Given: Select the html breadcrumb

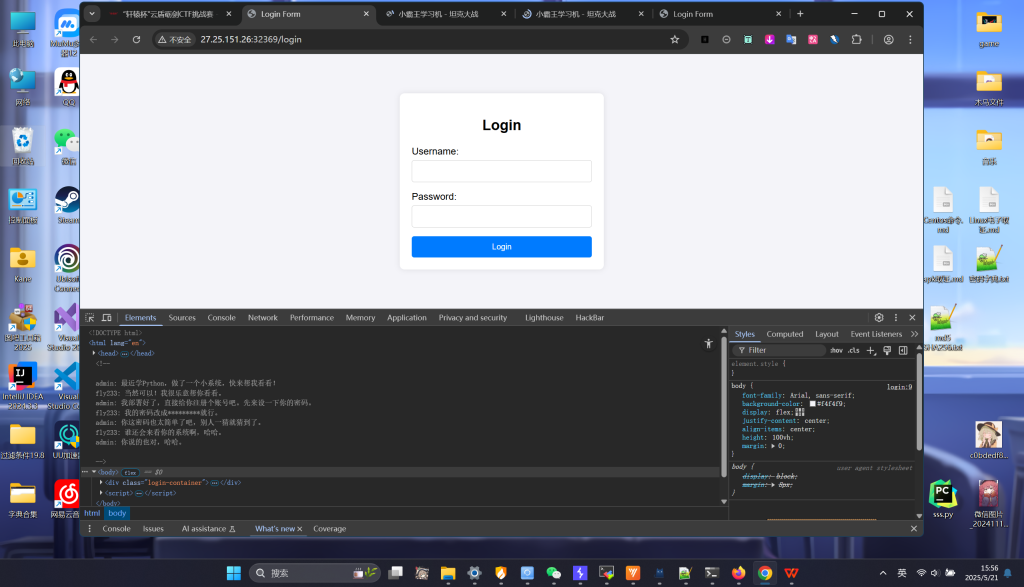Looking at the screenshot, I should [92, 513].
